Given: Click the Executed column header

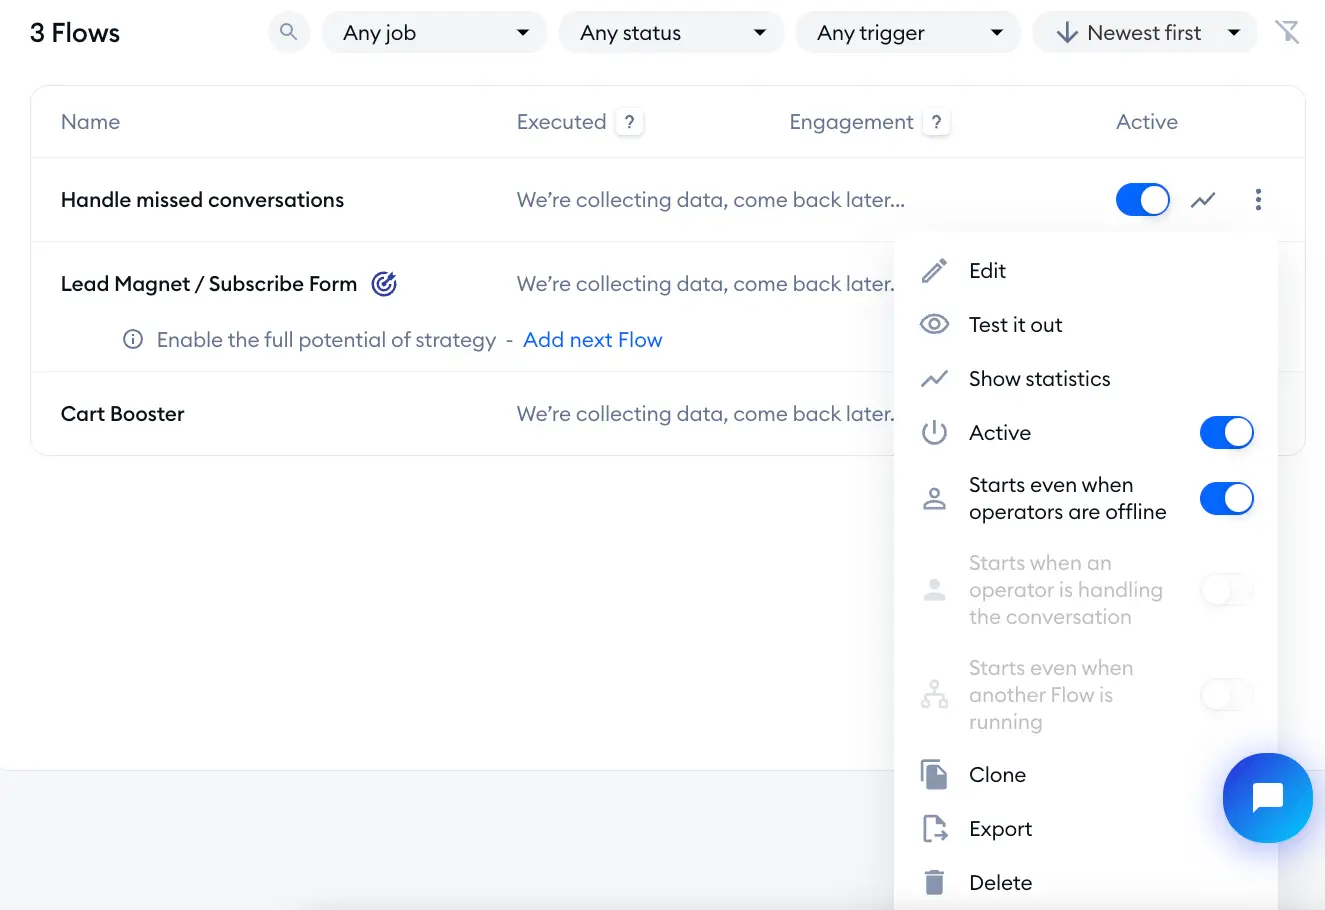Looking at the screenshot, I should pyautogui.click(x=561, y=122).
